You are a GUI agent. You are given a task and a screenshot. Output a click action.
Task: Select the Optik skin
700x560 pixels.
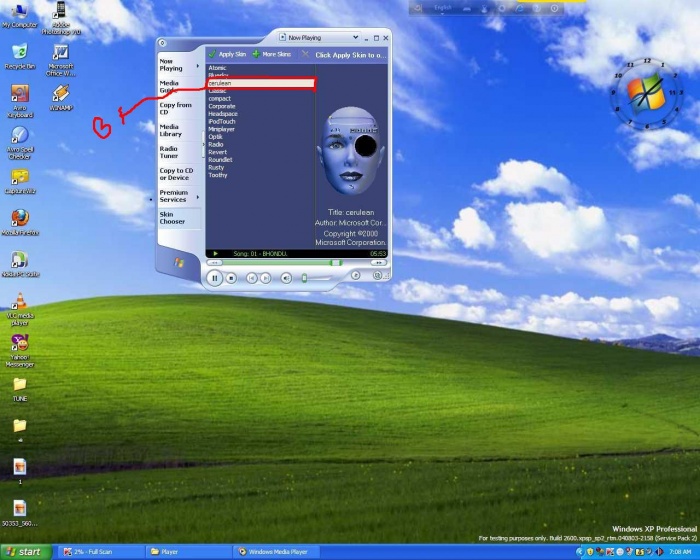[215, 137]
